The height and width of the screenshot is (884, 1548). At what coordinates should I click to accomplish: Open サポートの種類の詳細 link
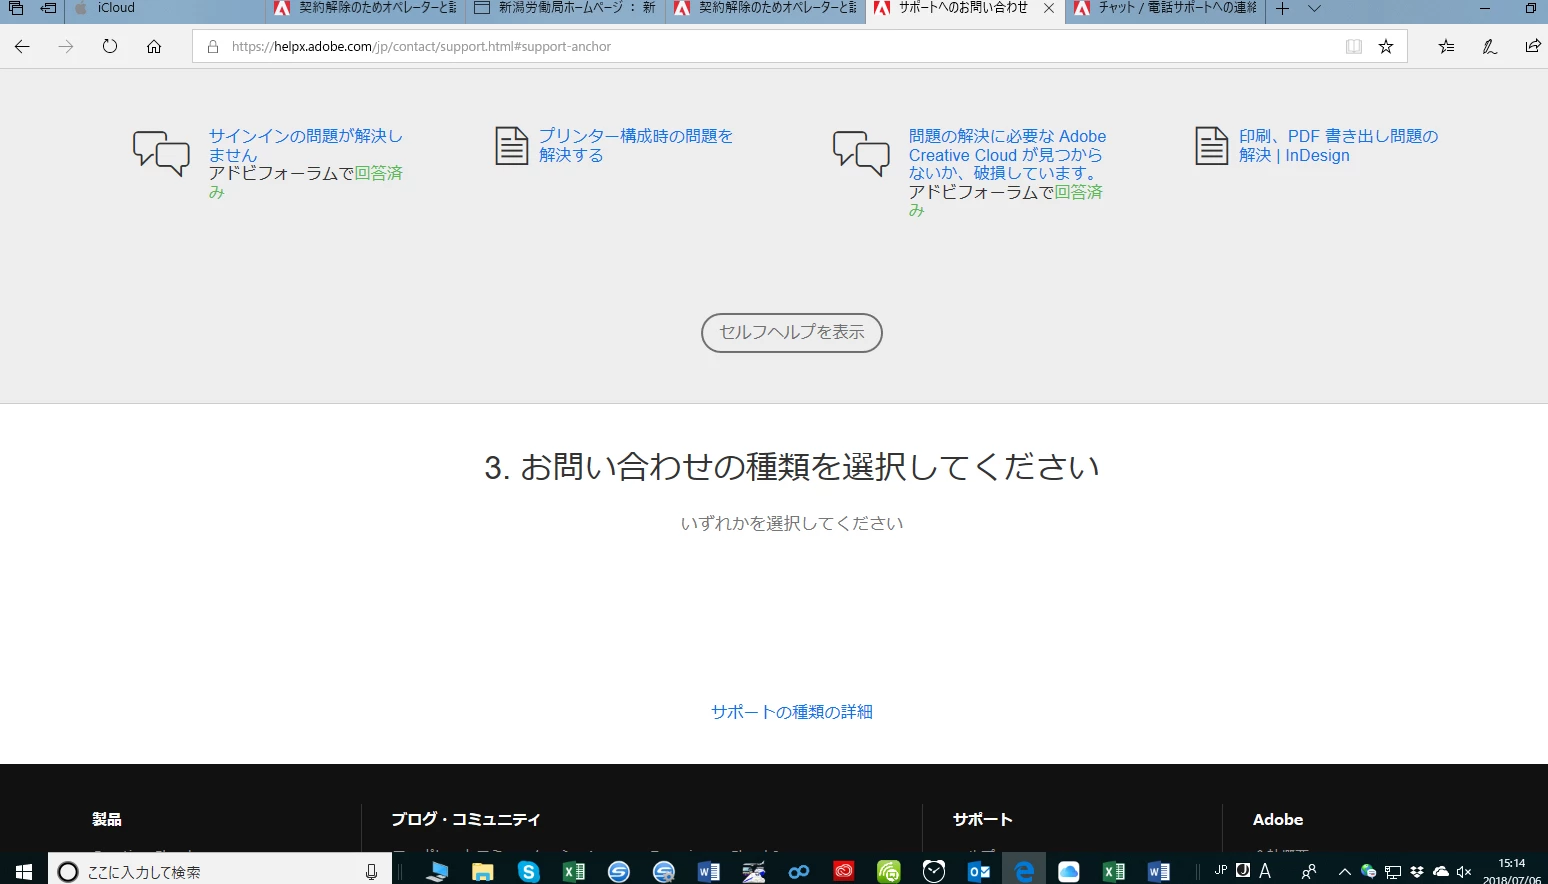[792, 712]
